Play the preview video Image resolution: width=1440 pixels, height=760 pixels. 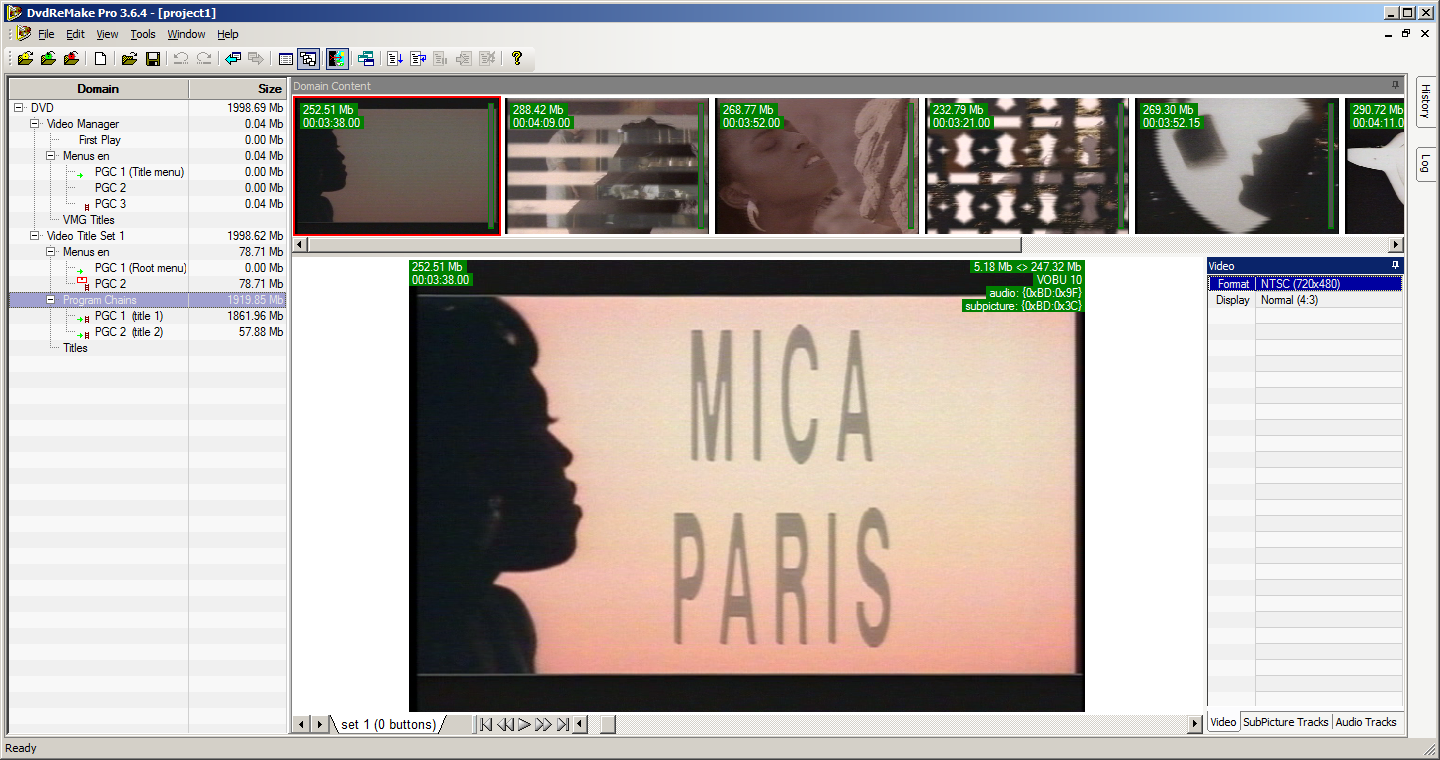point(524,724)
